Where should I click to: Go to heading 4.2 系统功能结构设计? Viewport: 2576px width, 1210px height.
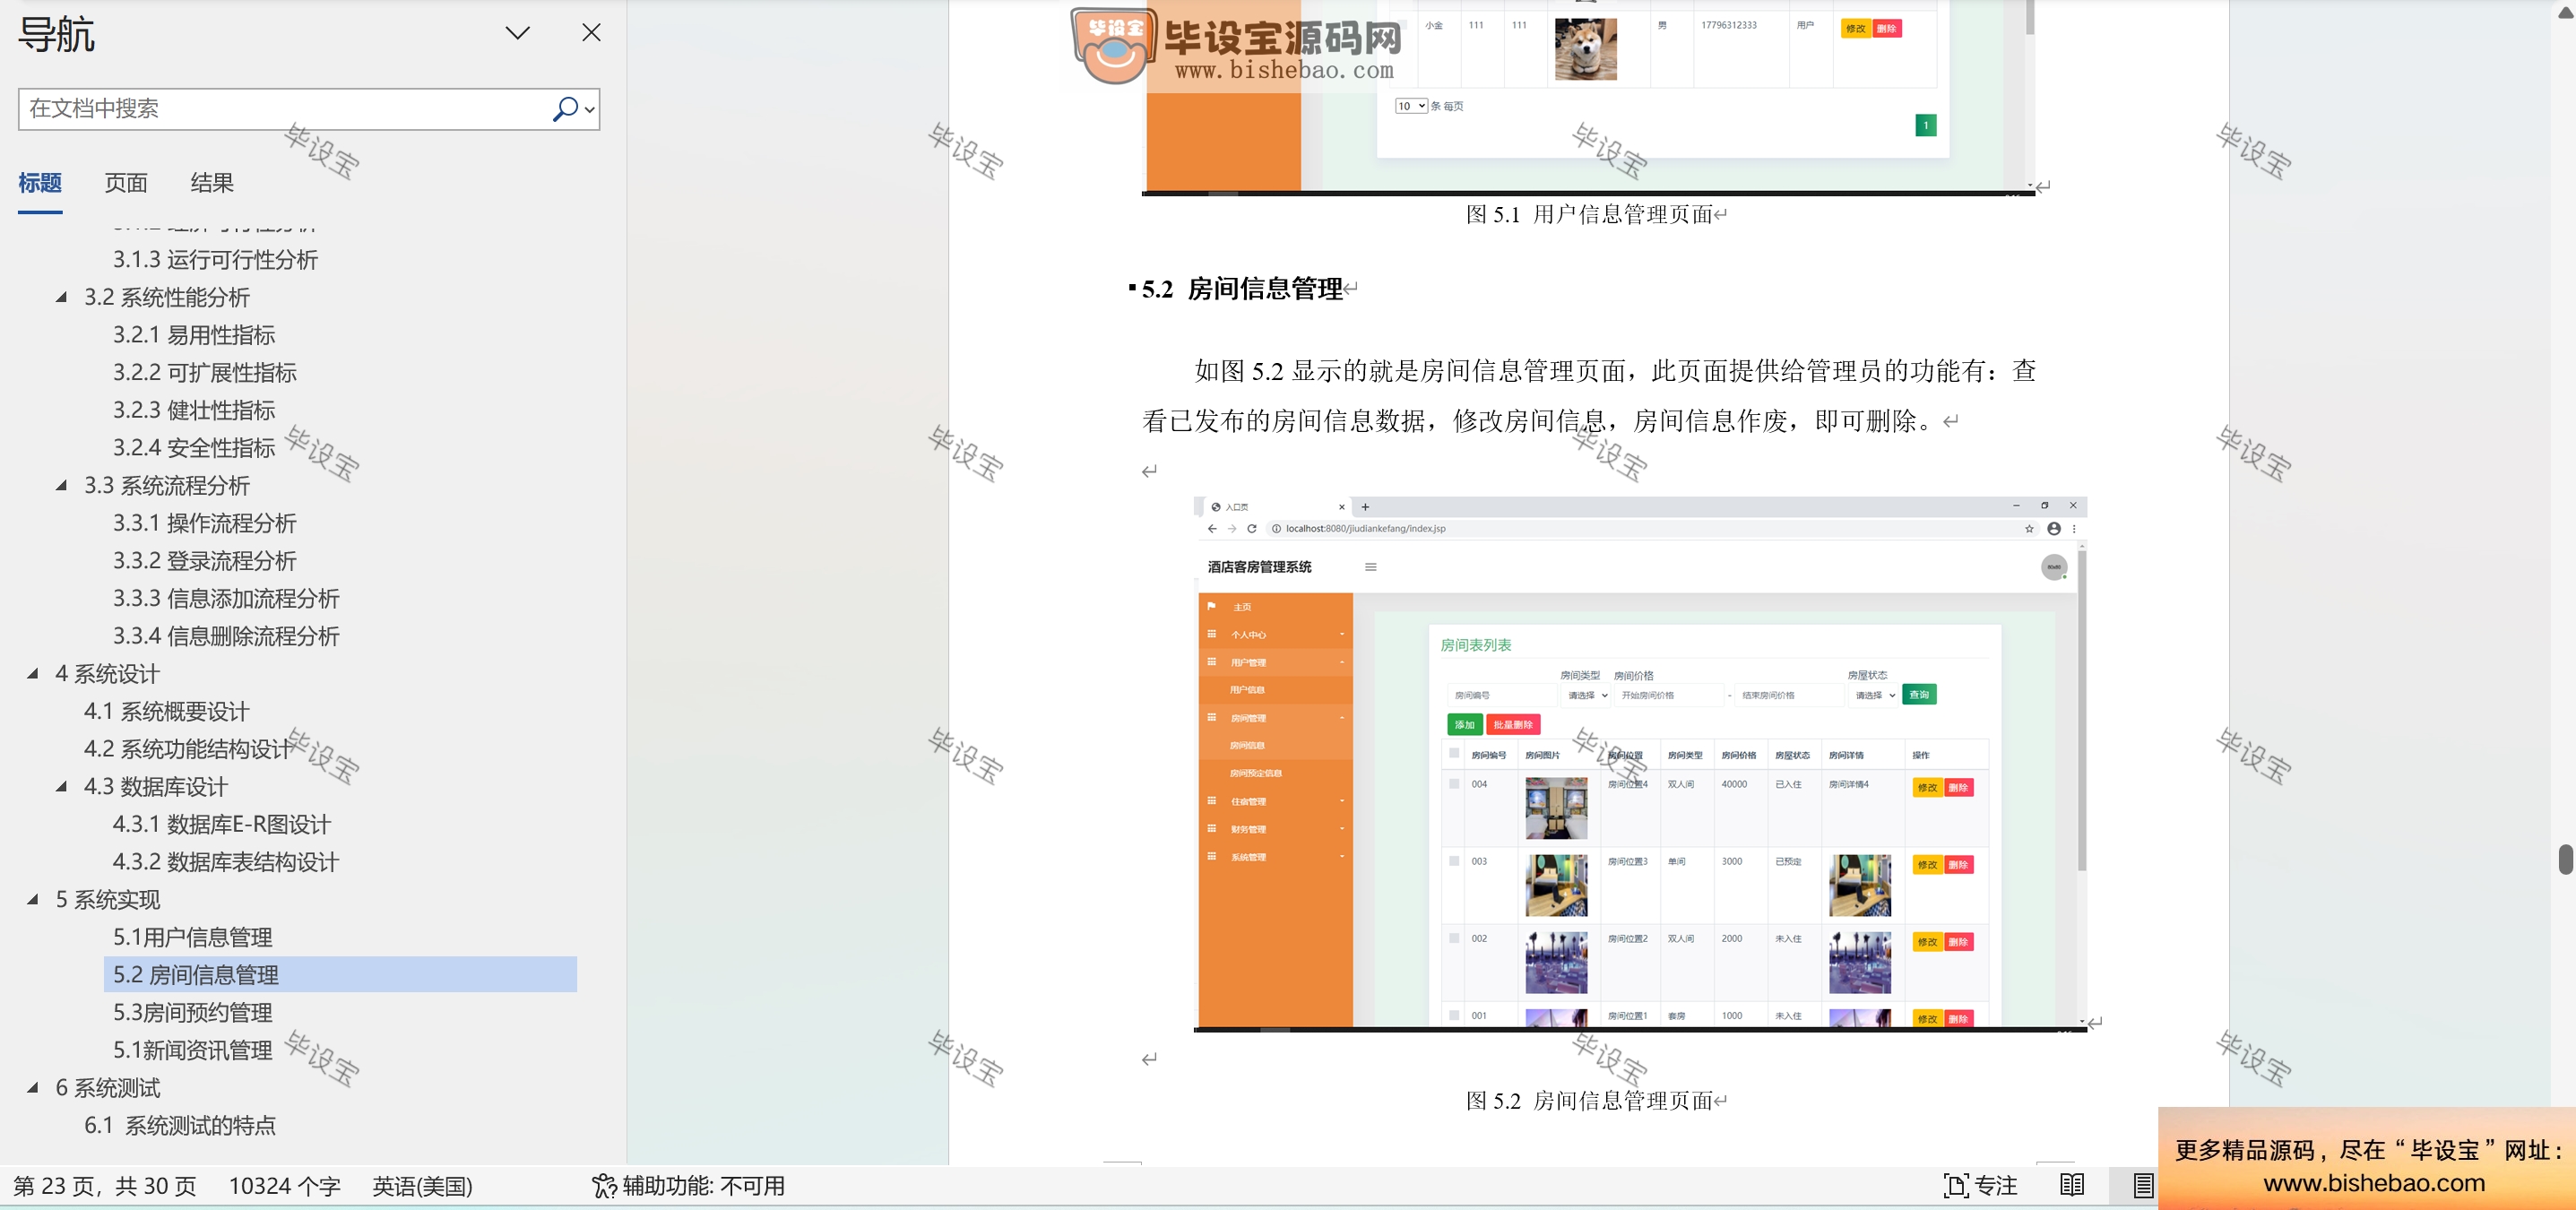point(188,749)
